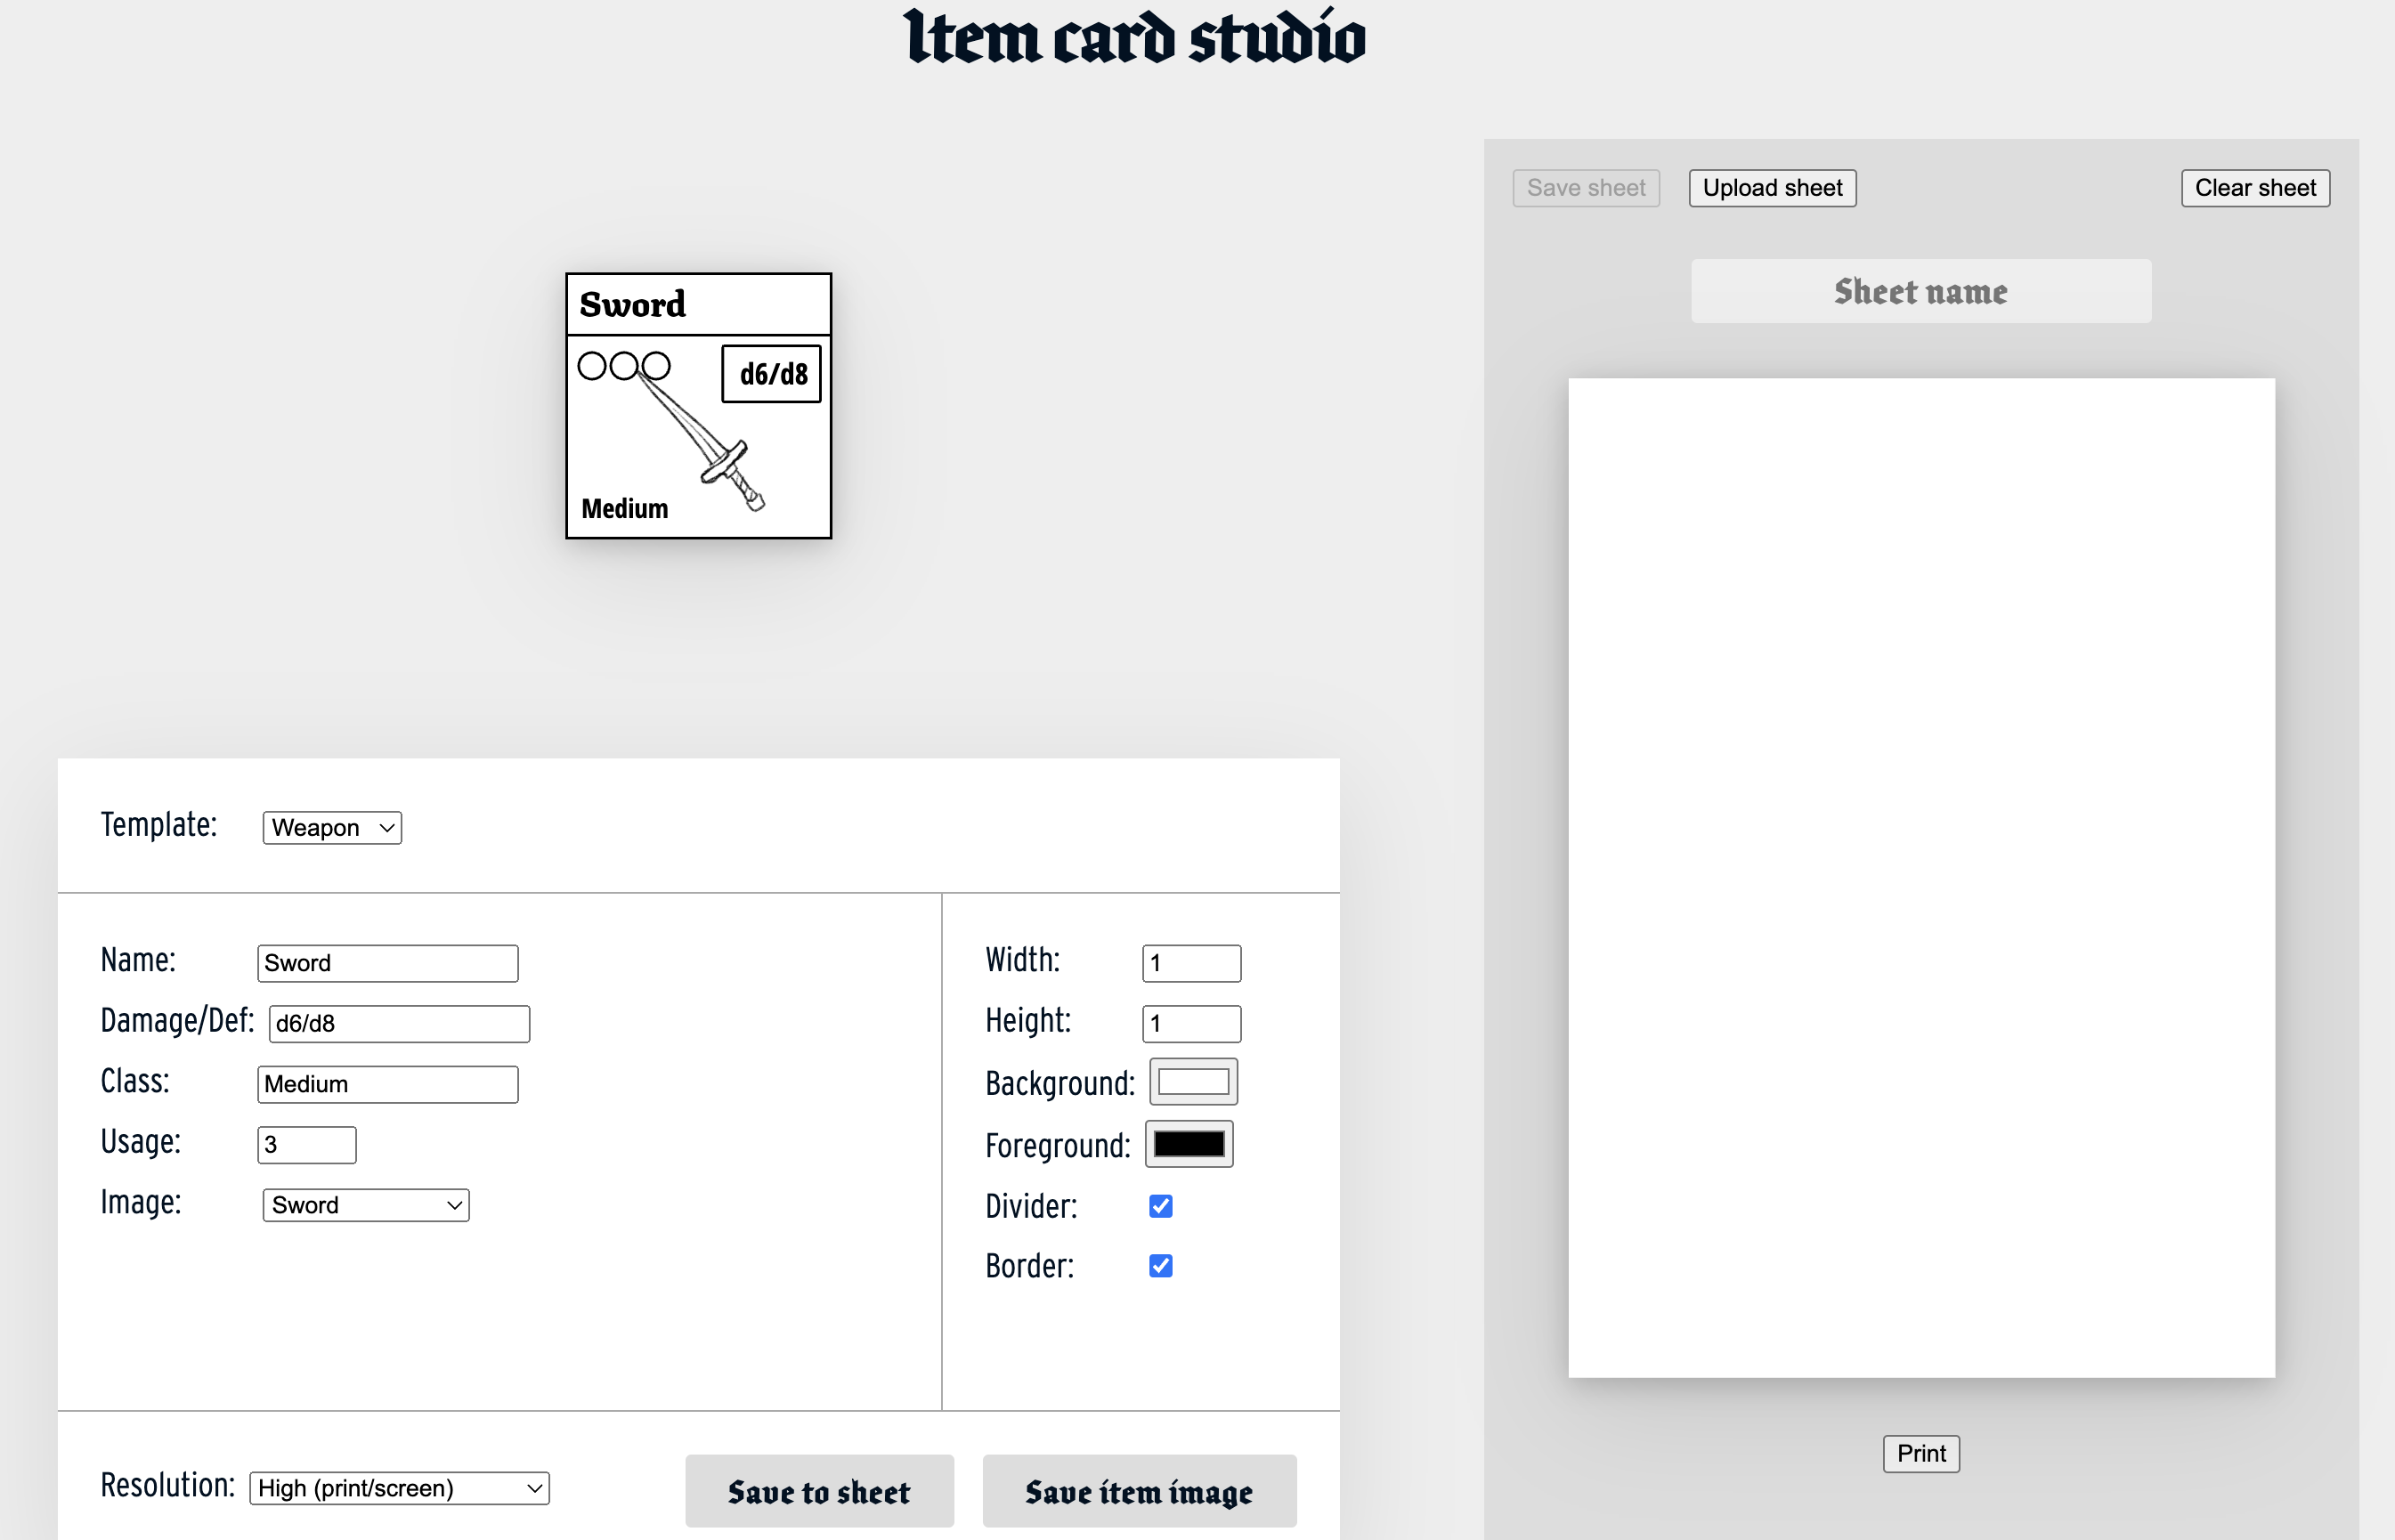Image resolution: width=2395 pixels, height=1540 pixels.
Task: Click the disabled Save sheet button
Action: pos(1585,188)
